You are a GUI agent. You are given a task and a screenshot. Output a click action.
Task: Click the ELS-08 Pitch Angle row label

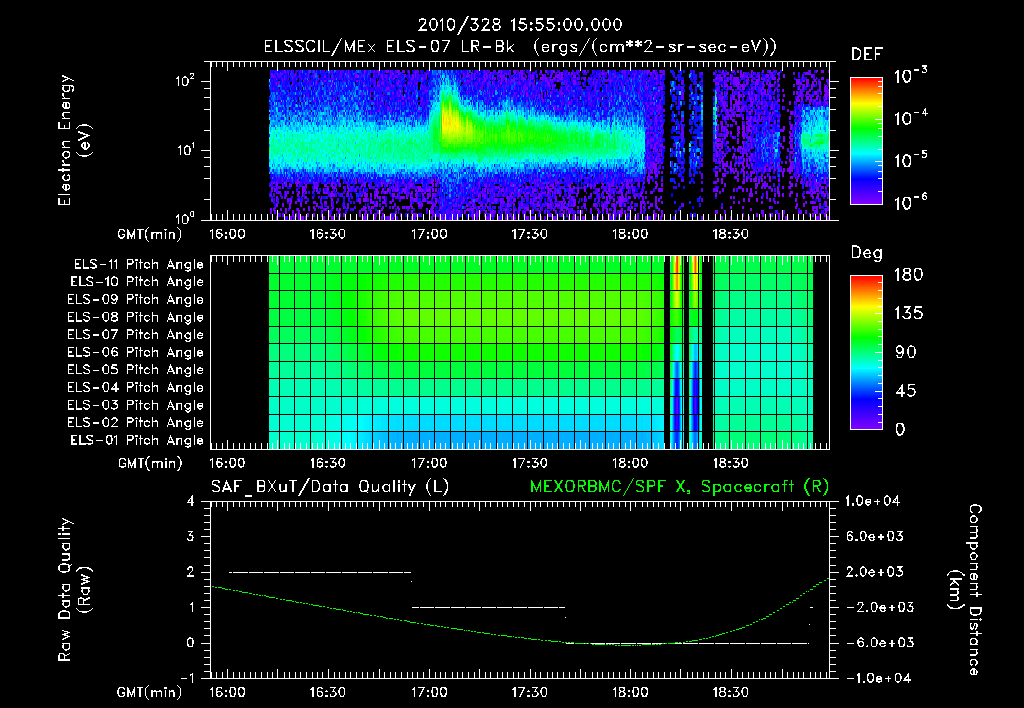pyautogui.click(x=136, y=317)
